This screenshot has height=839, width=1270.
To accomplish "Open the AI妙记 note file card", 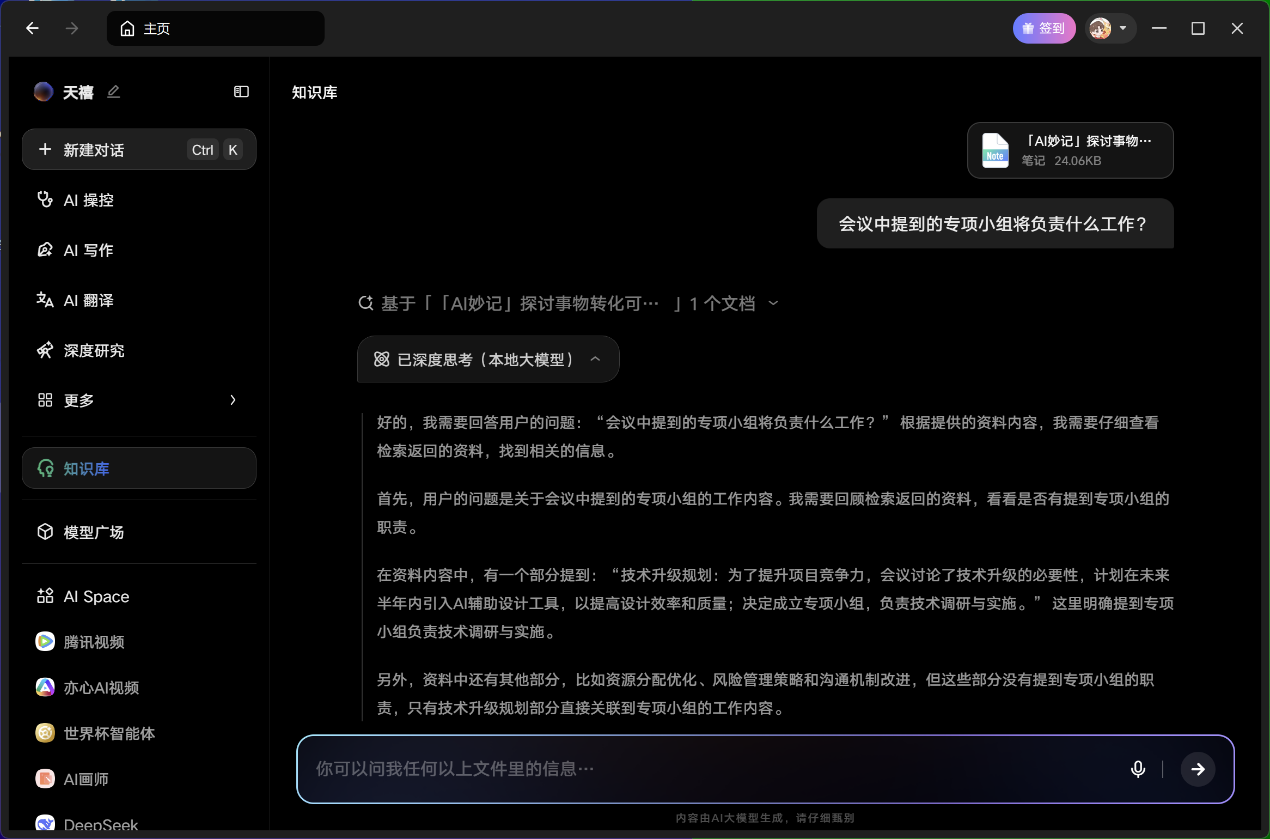I will [1069, 150].
